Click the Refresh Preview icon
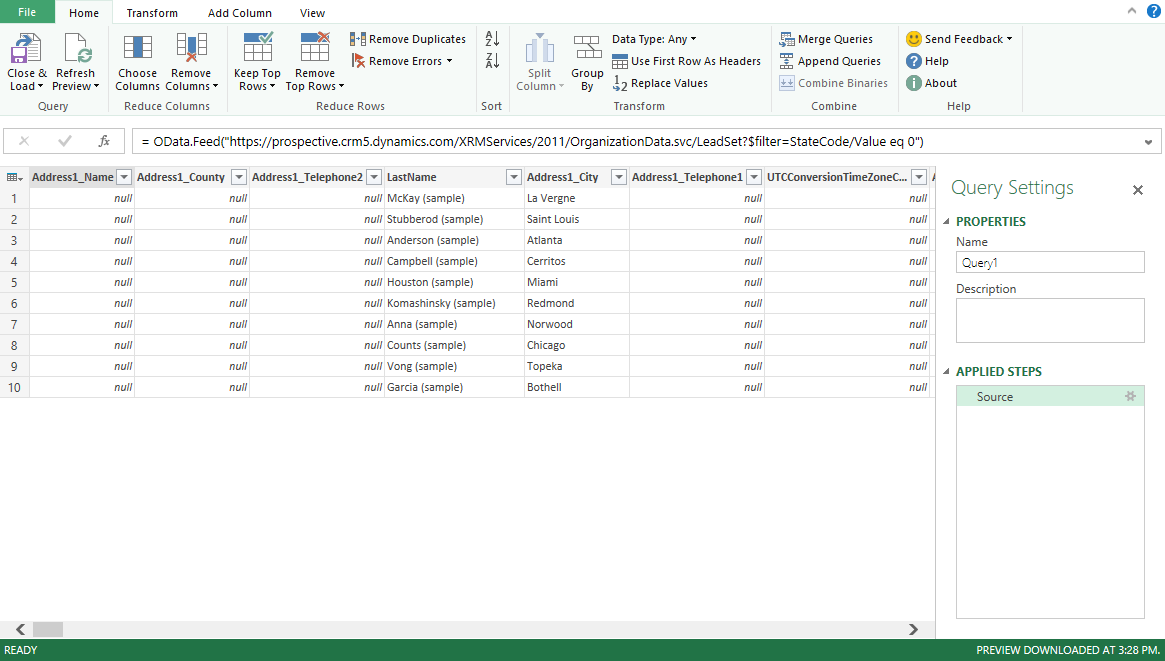The width and height of the screenshot is (1165, 661). pyautogui.click(x=76, y=48)
